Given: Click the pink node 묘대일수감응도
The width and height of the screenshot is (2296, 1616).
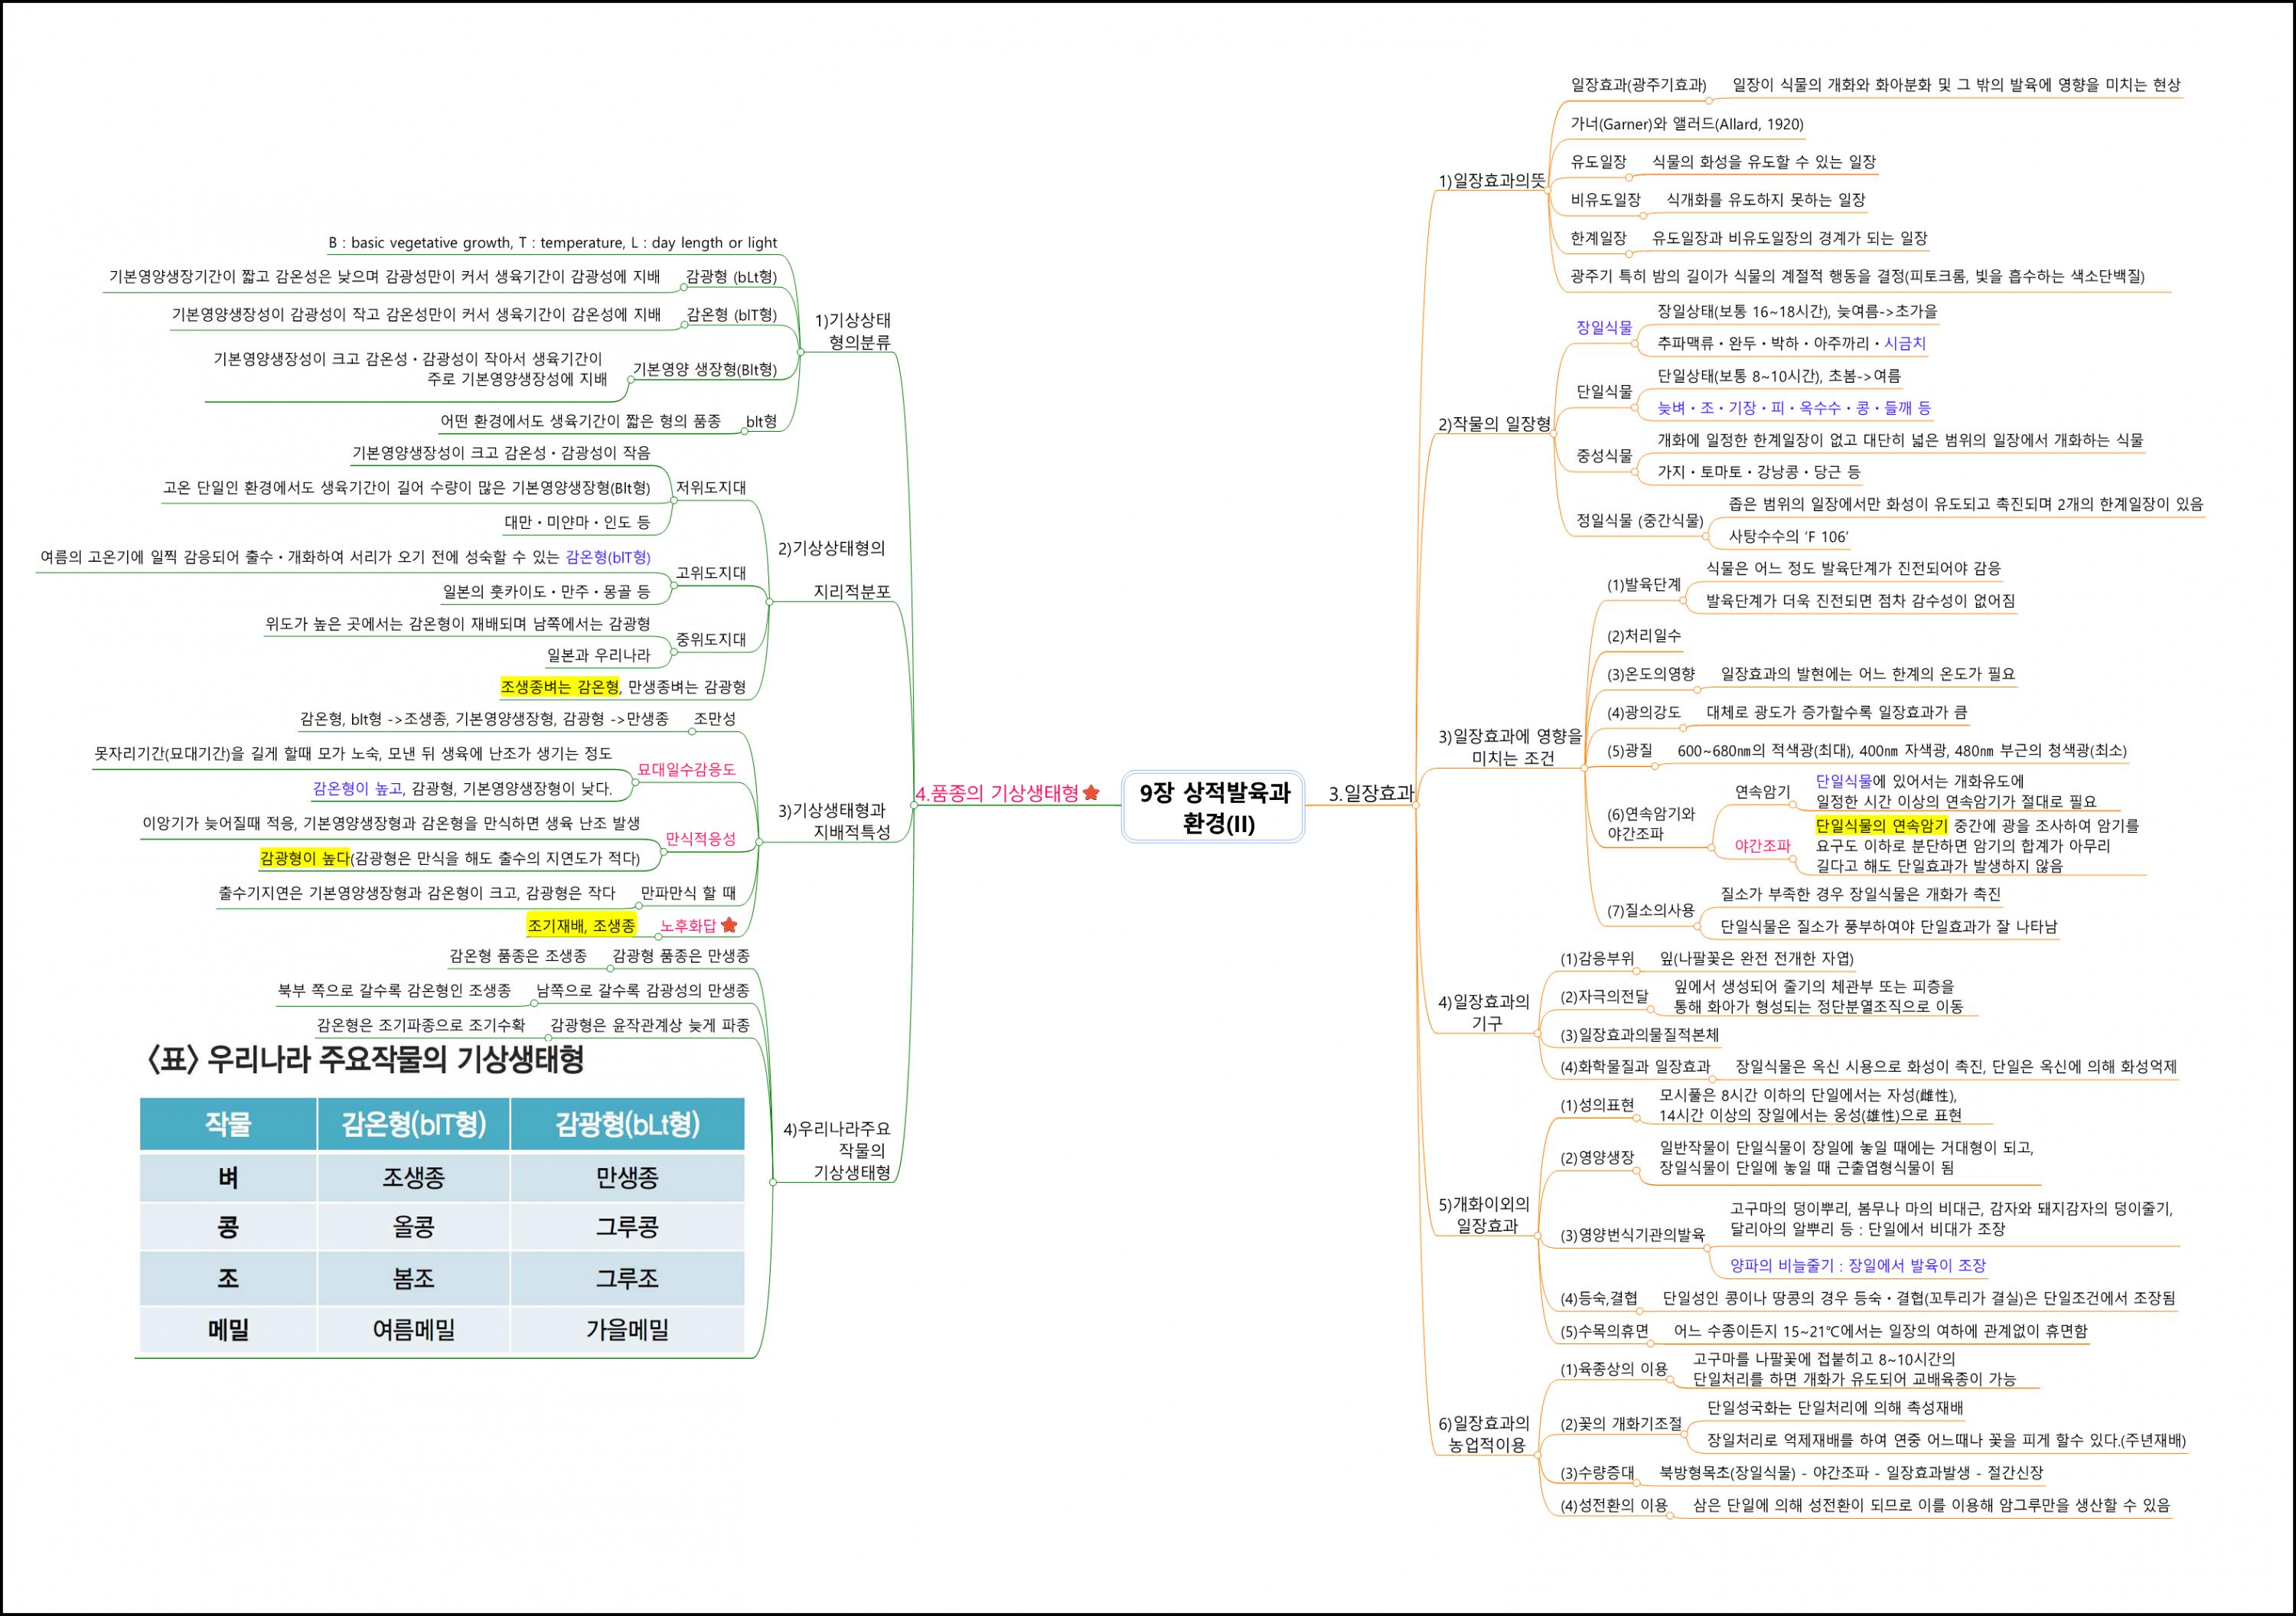Looking at the screenshot, I should [686, 769].
